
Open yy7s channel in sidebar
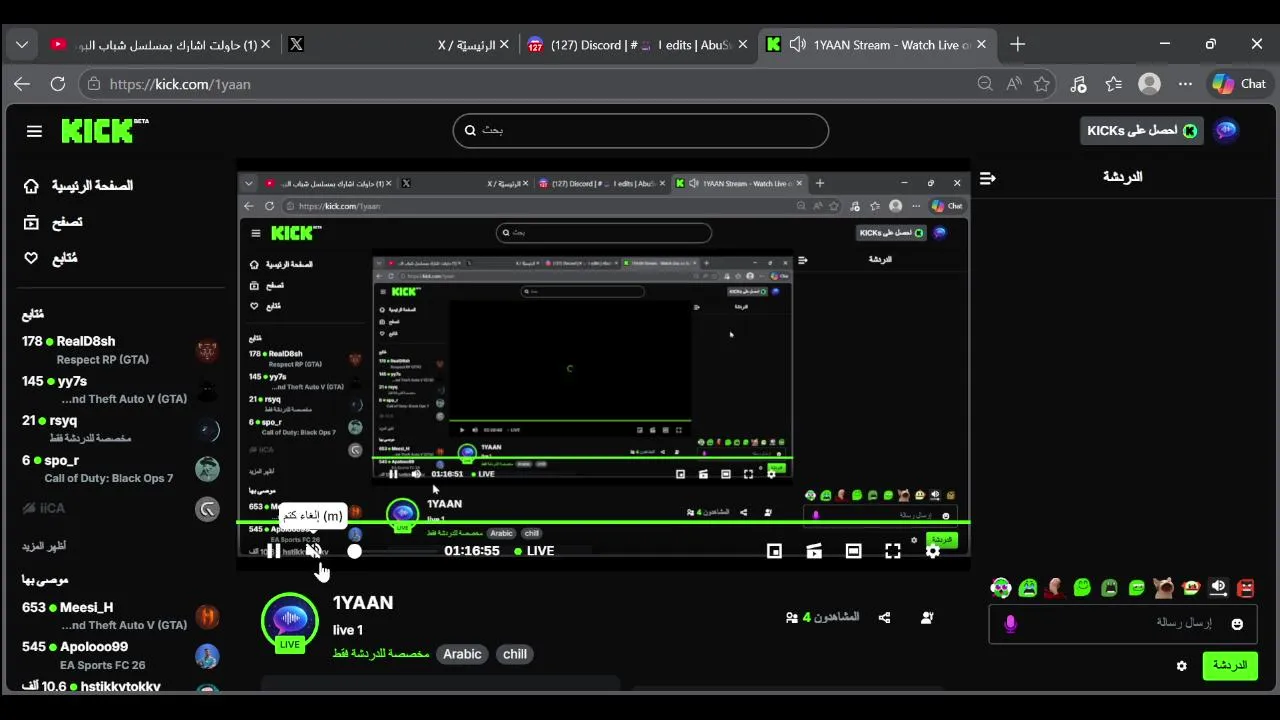point(120,390)
